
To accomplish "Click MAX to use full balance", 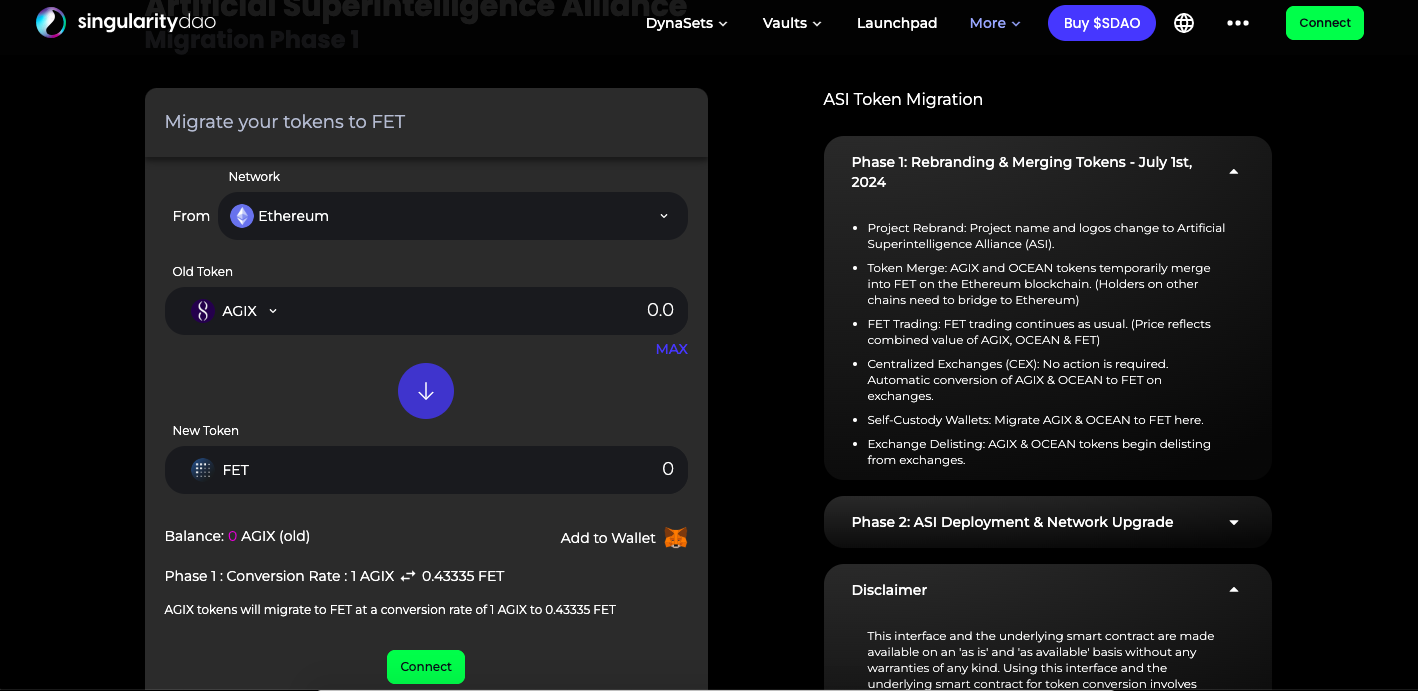I will pyautogui.click(x=672, y=349).
